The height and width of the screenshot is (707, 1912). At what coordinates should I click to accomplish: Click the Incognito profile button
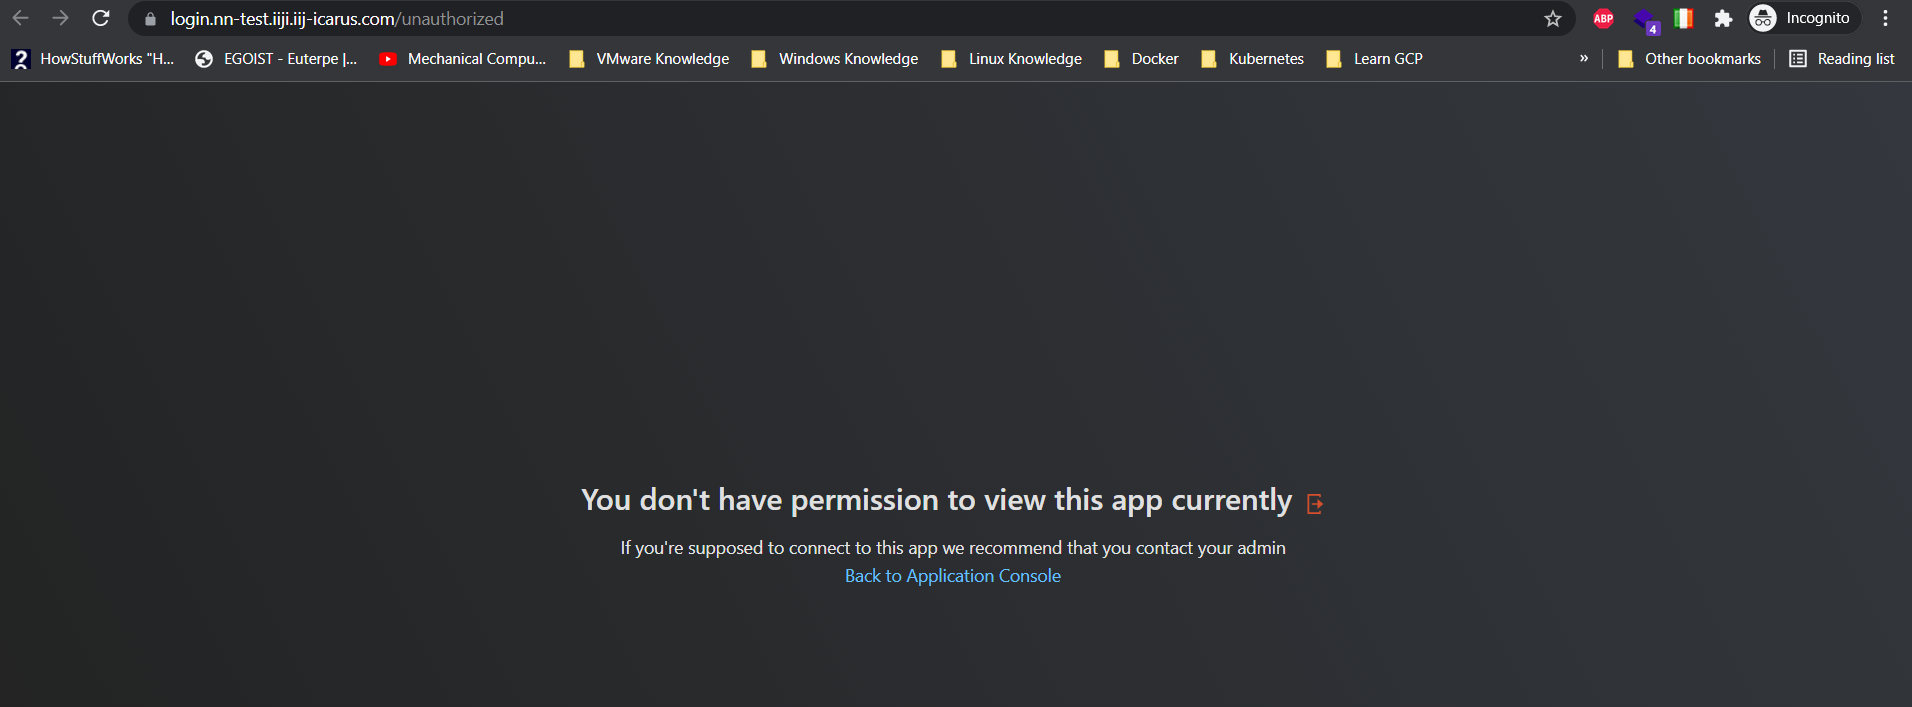1802,19
